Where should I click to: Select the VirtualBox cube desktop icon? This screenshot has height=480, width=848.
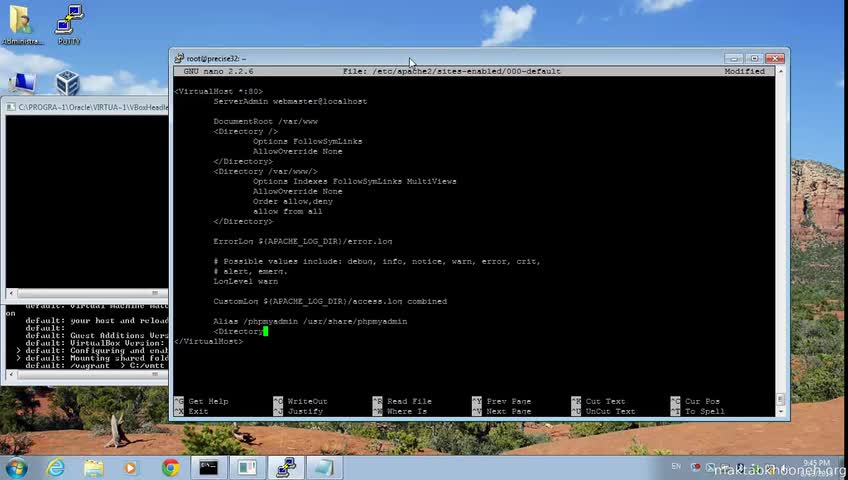68,83
